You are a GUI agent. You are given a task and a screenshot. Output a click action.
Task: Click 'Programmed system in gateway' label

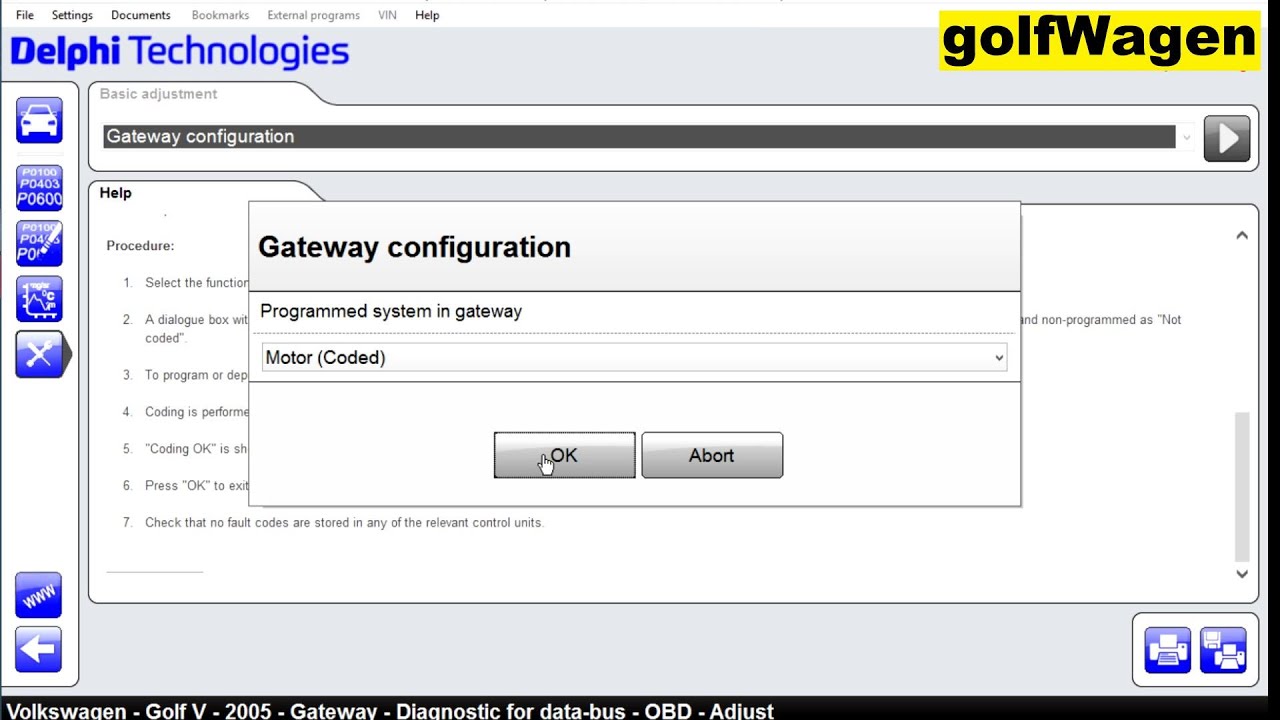tap(391, 311)
